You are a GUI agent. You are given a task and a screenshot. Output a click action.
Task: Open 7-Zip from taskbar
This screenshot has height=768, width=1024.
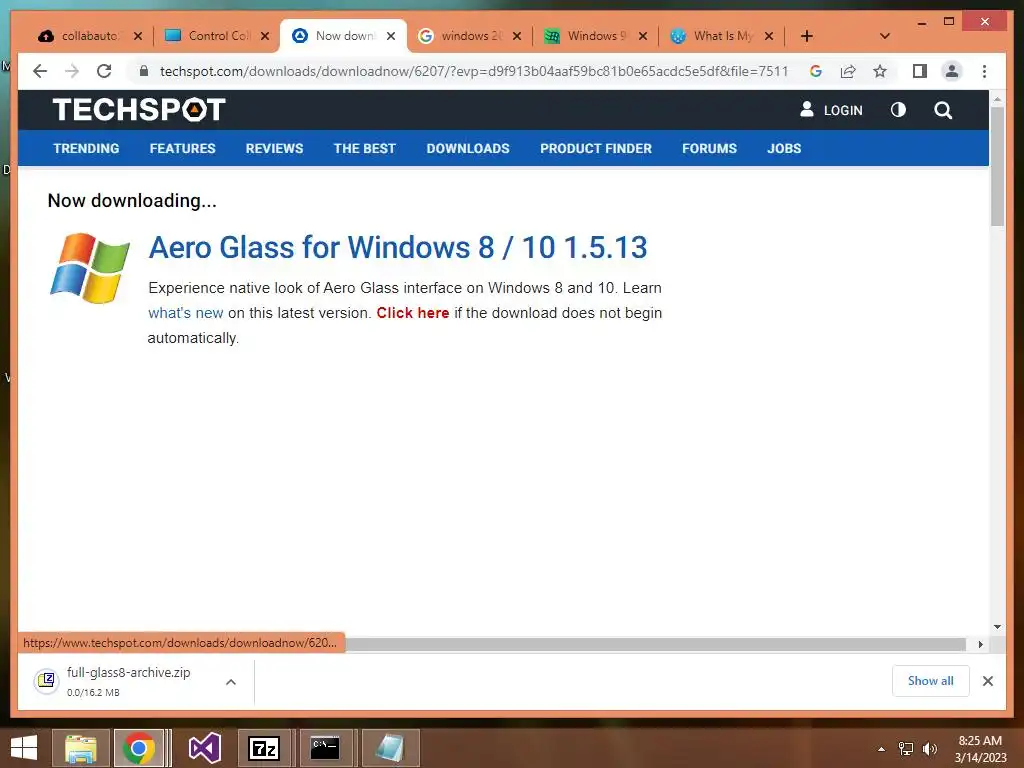(264, 748)
